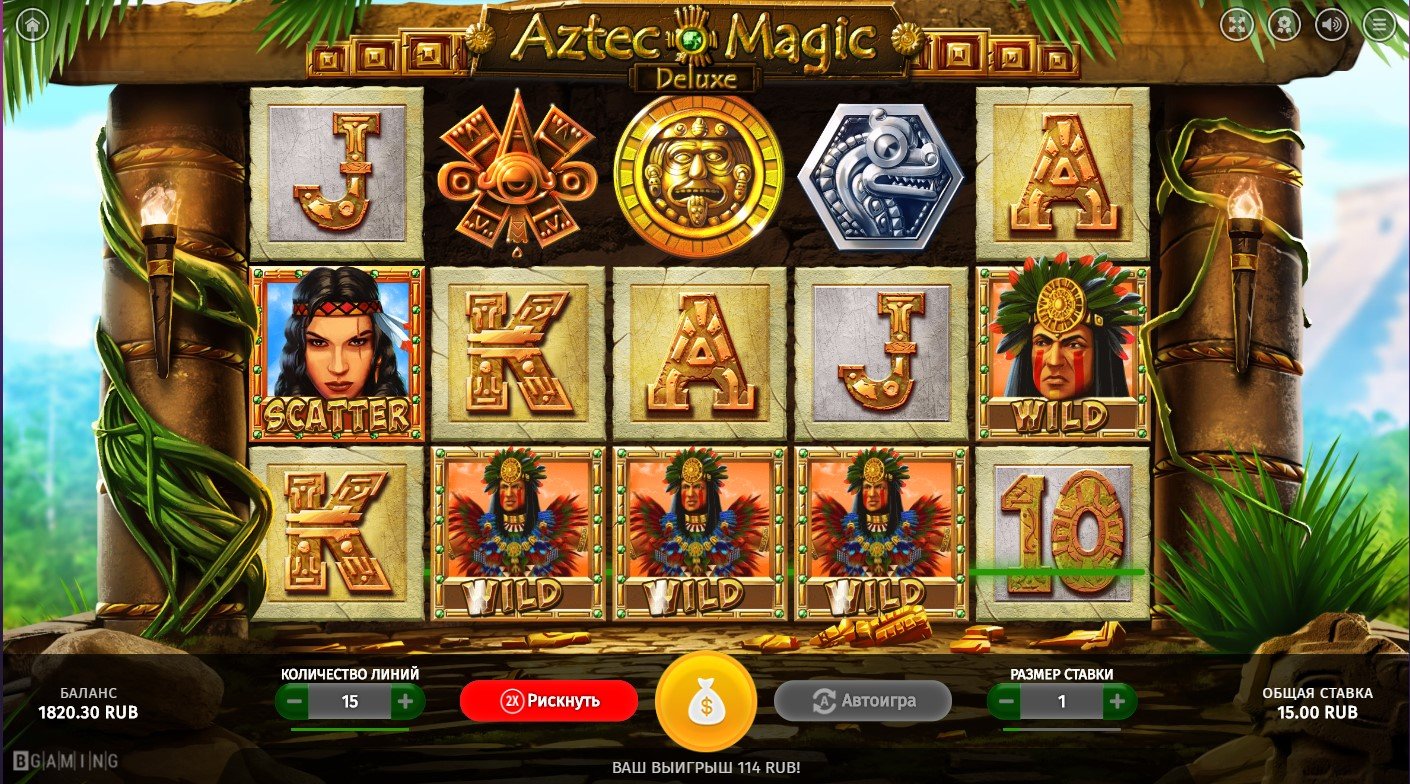Start Автоигра autoplay
The image size is (1410, 784).
pyautogui.click(x=862, y=701)
